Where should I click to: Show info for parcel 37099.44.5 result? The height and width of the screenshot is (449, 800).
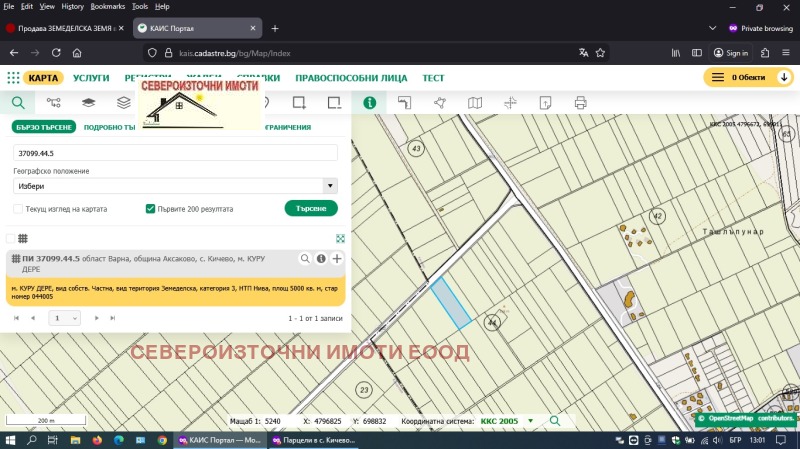pos(321,259)
